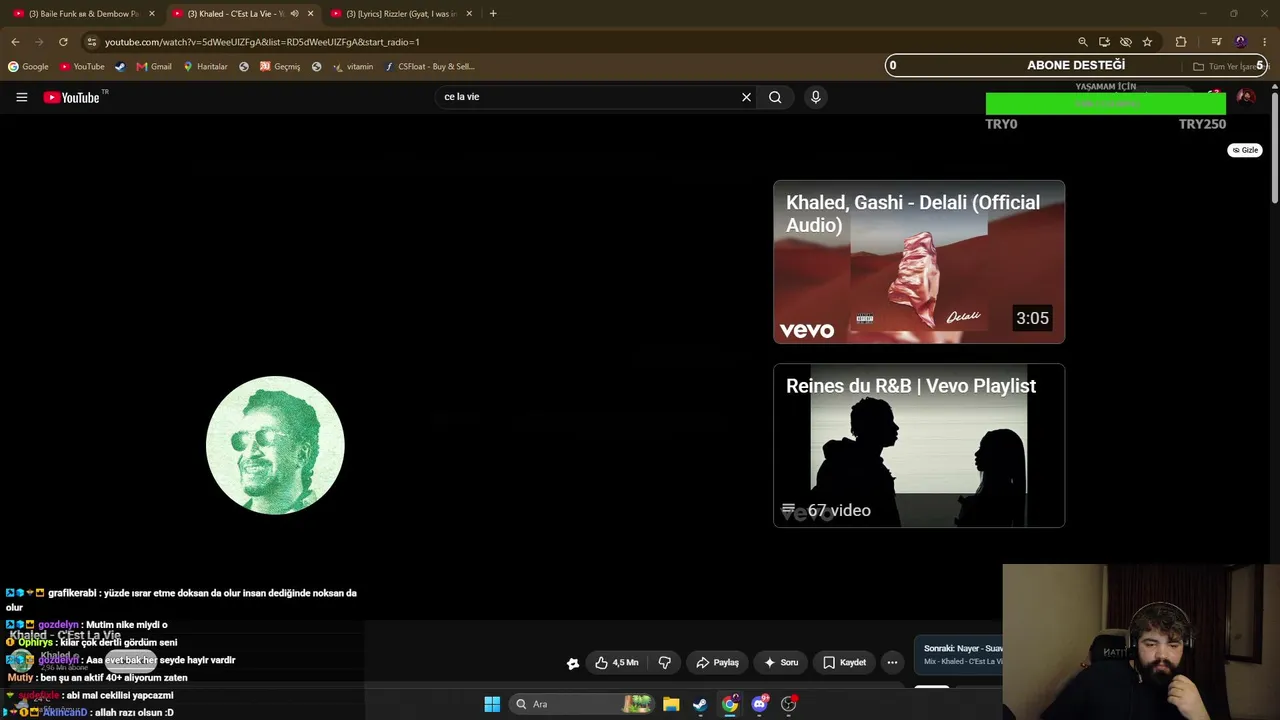Open Chrome from the taskbar
Screen dimensions: 1280x720
tap(730, 704)
